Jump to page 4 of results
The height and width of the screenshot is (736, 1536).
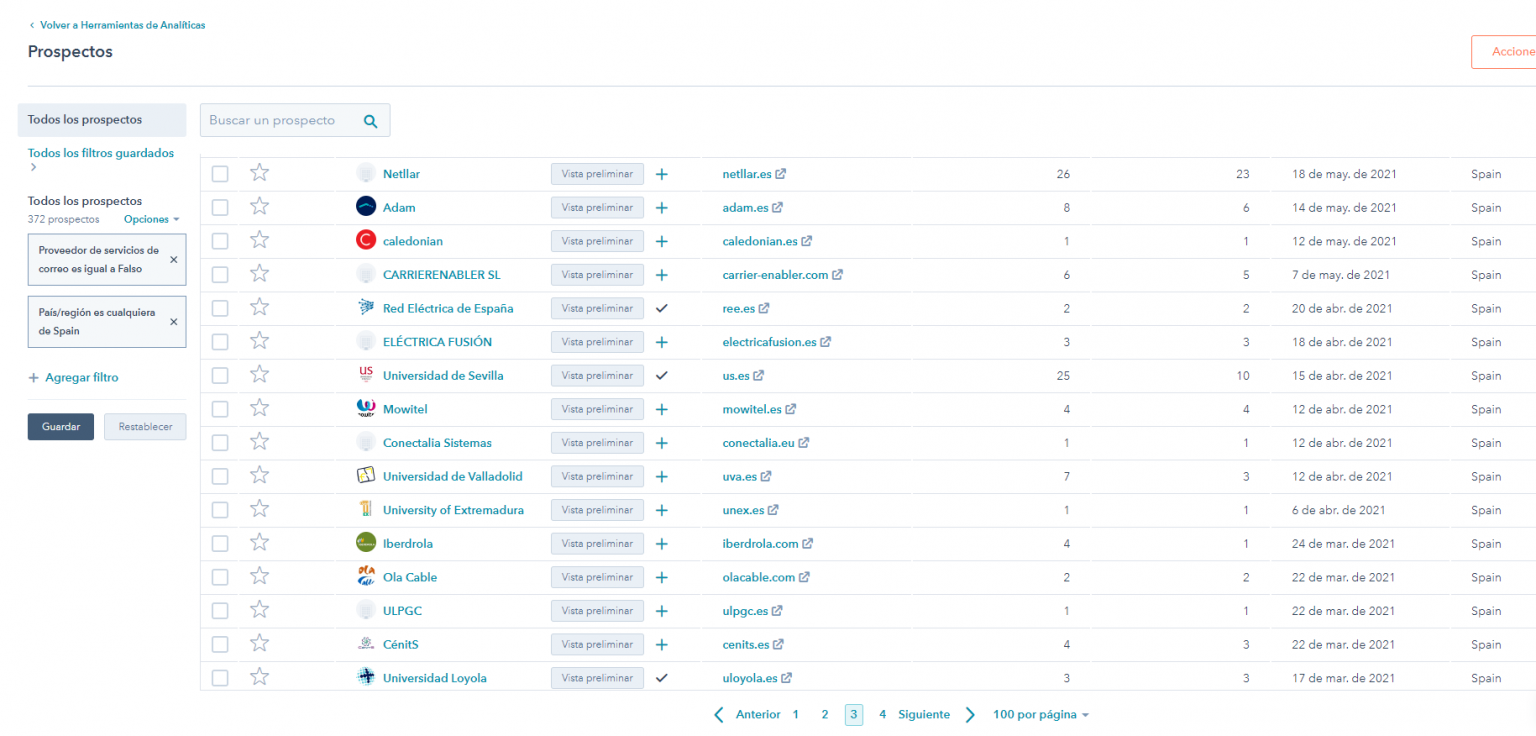(x=882, y=714)
